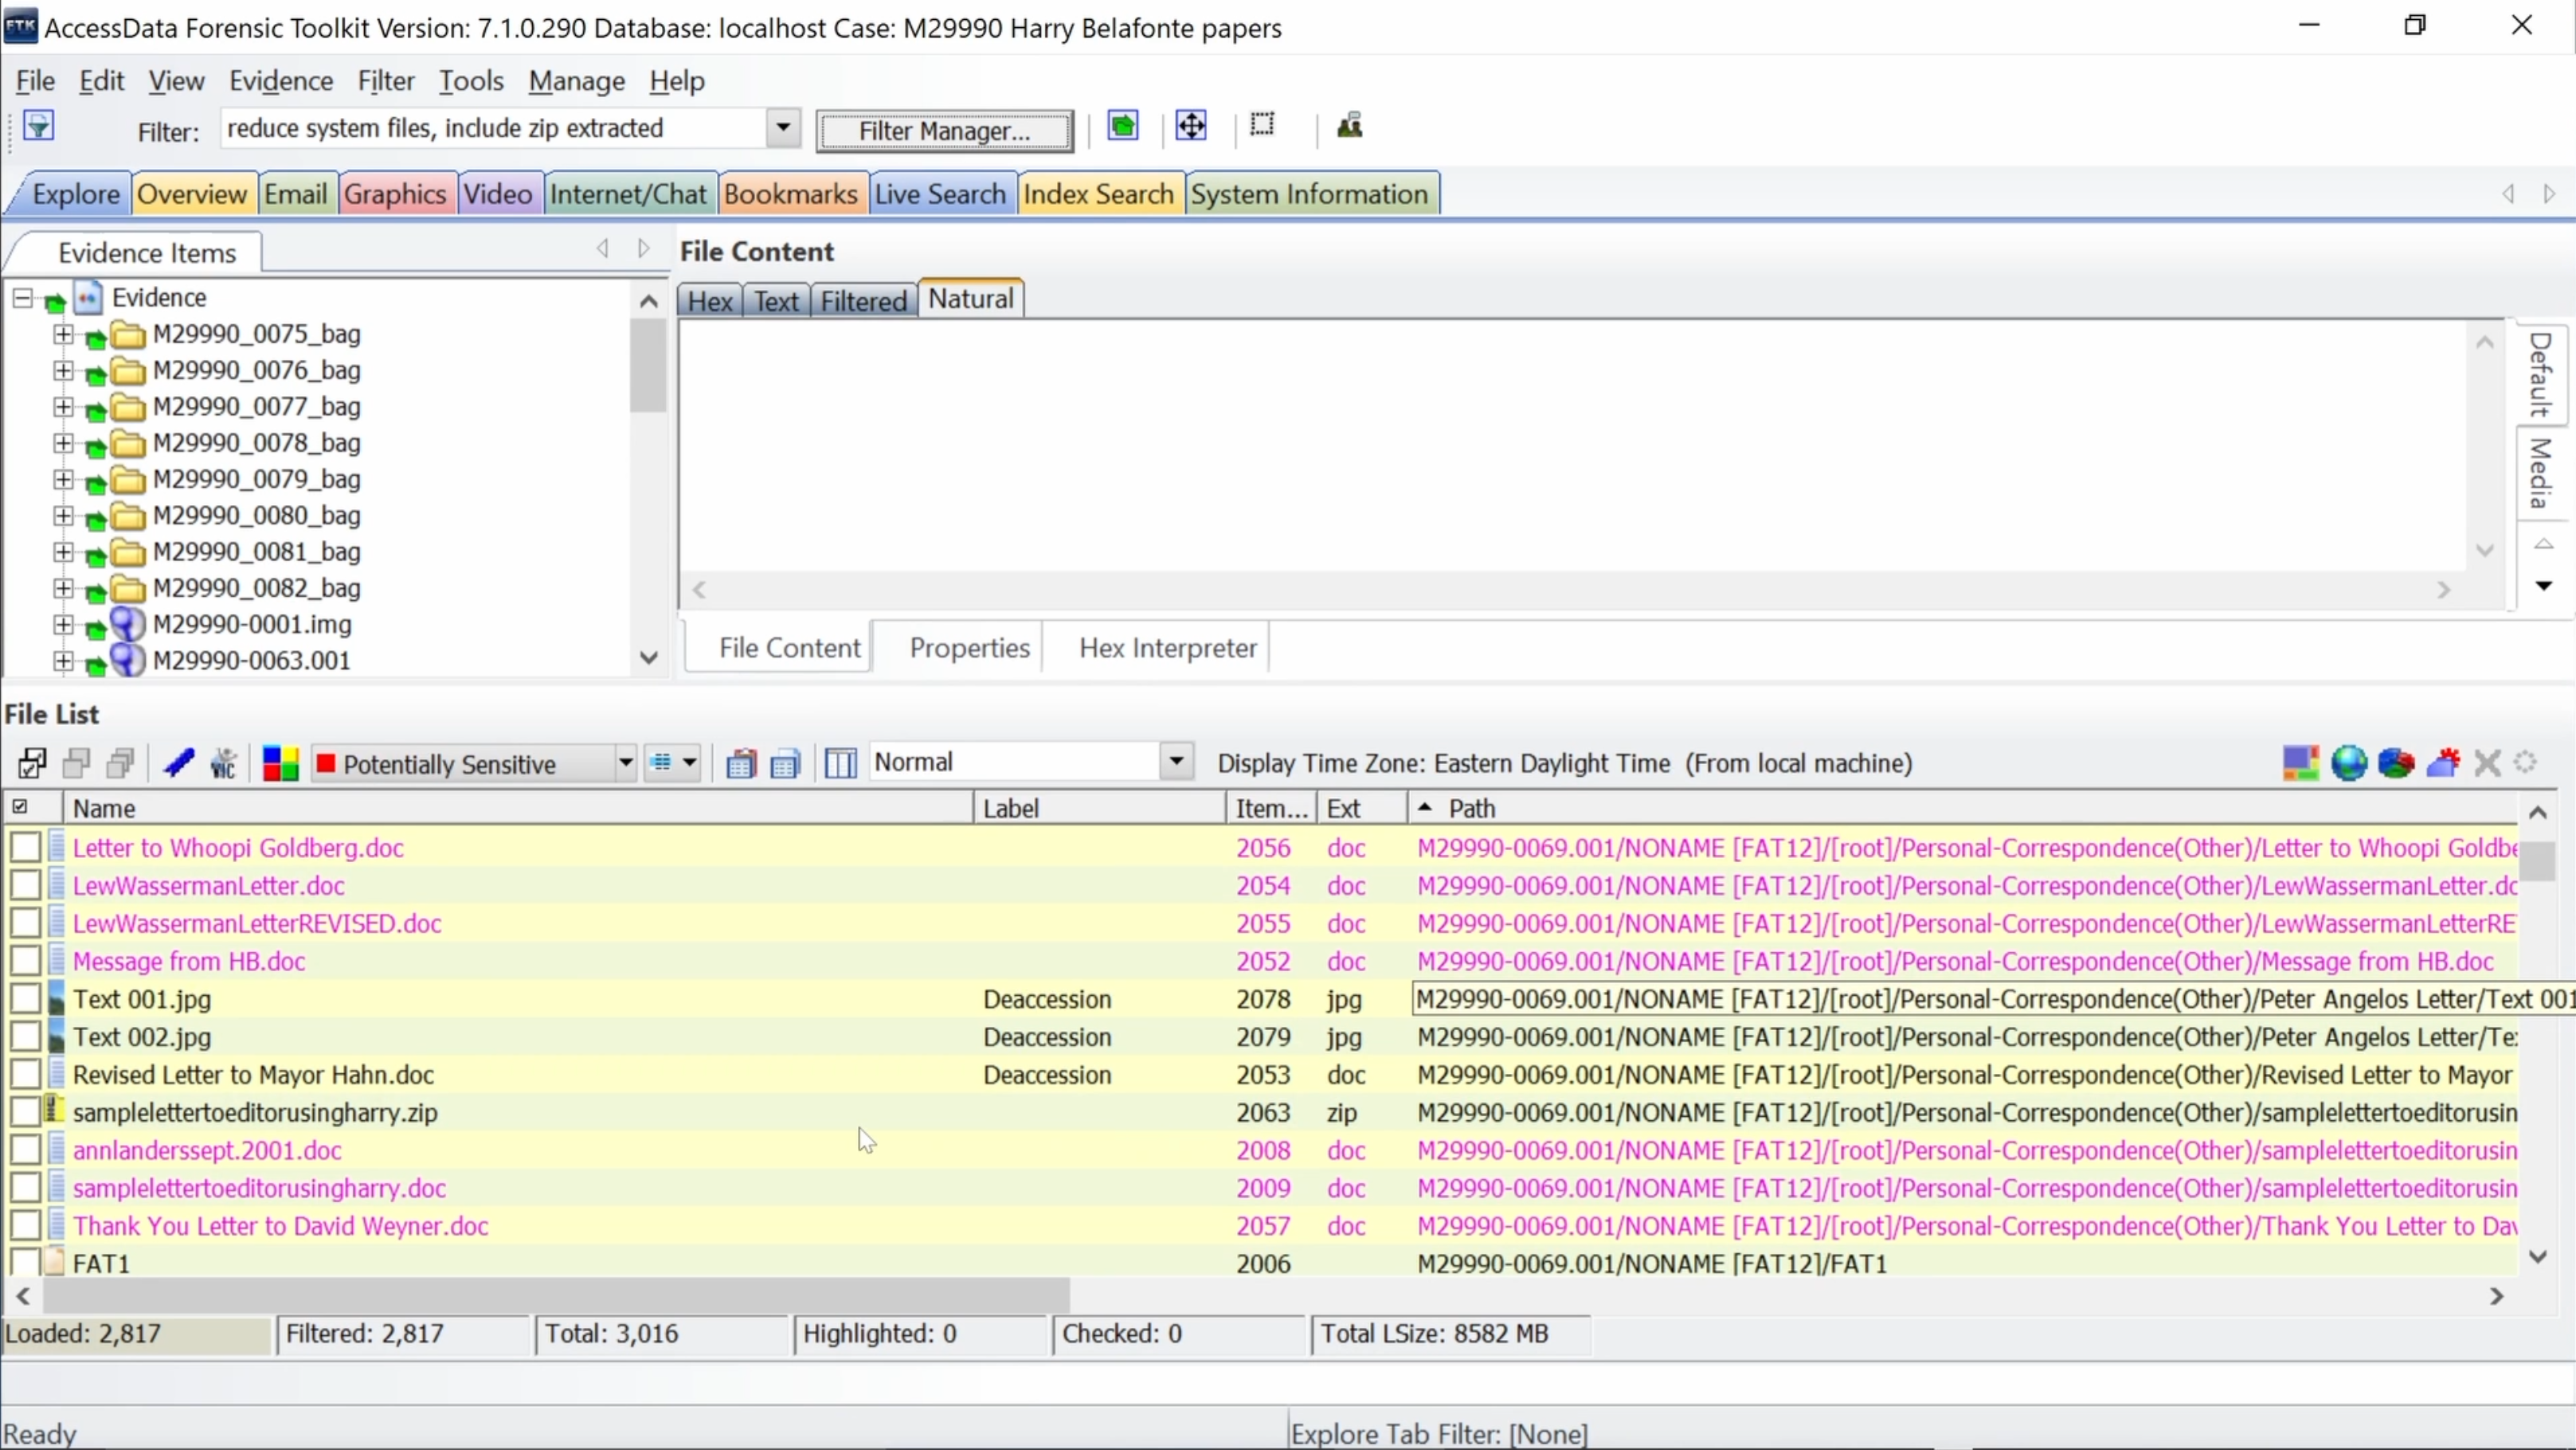Open the Evidence menu

281,81
